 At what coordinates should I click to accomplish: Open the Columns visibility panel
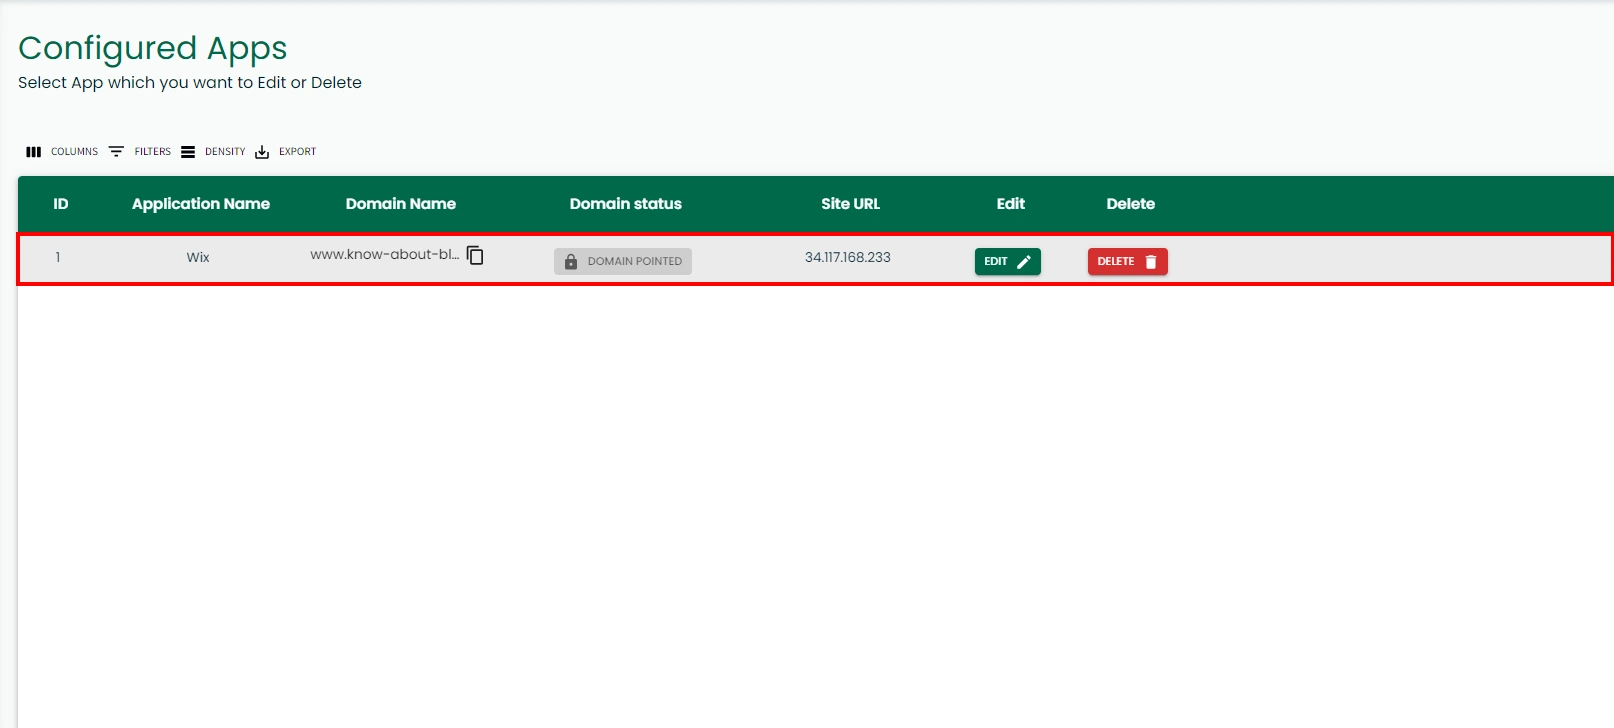click(62, 152)
